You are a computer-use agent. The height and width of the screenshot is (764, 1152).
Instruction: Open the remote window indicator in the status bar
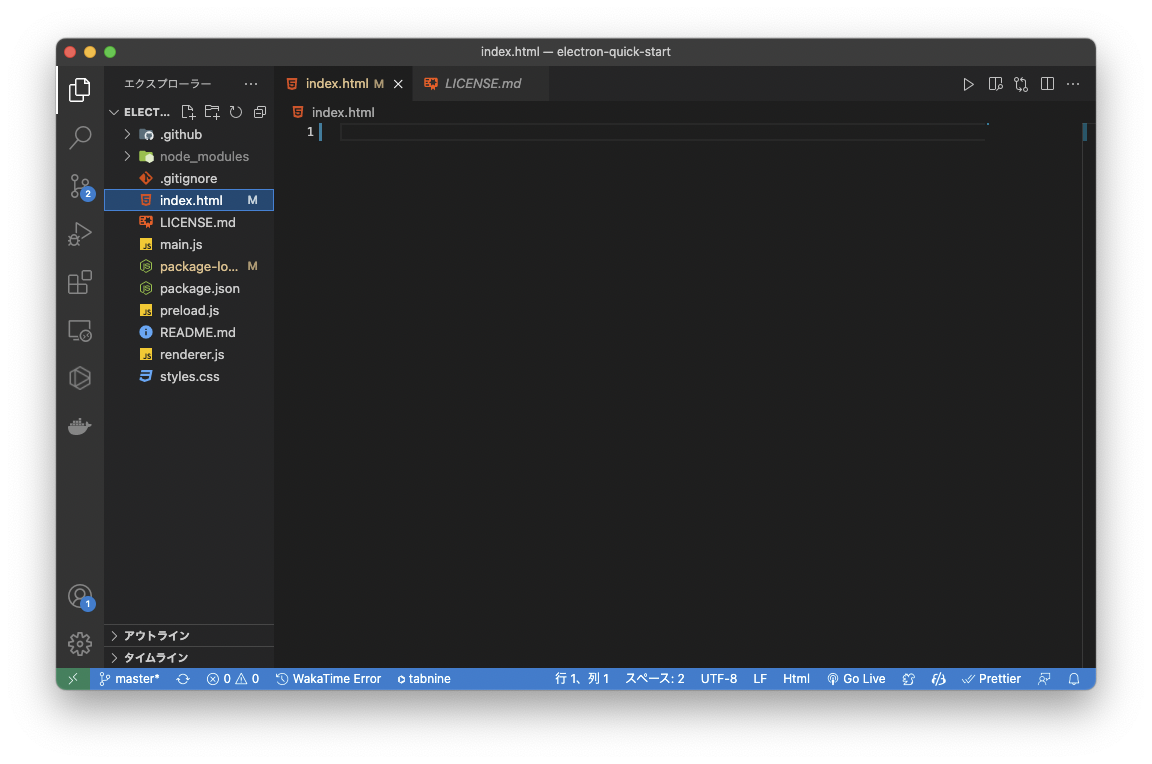point(73,679)
